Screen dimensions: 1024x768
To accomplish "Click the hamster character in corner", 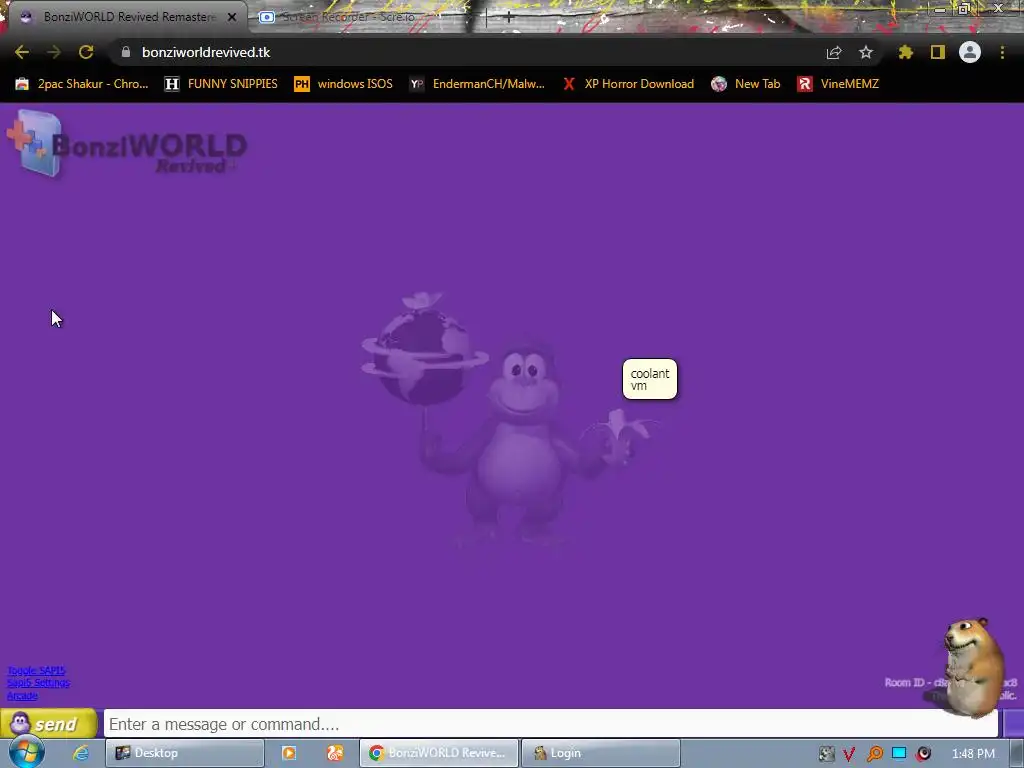I will pos(973,666).
